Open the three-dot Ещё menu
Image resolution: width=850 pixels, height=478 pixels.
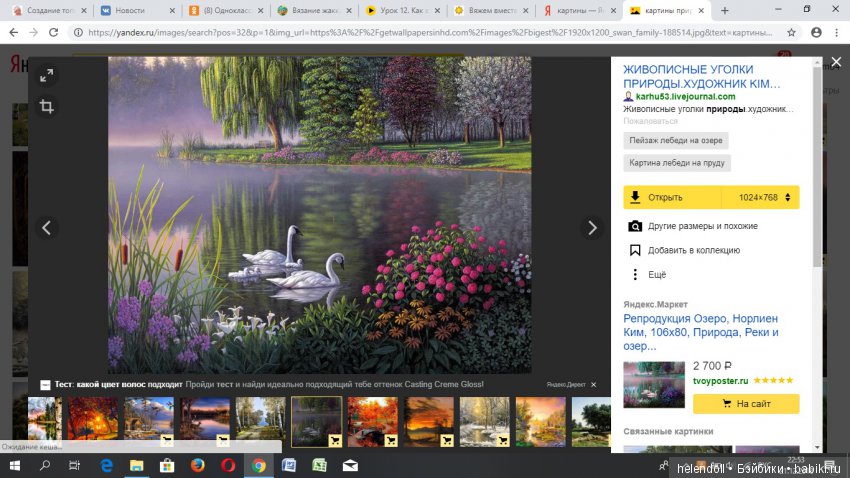tap(634, 274)
